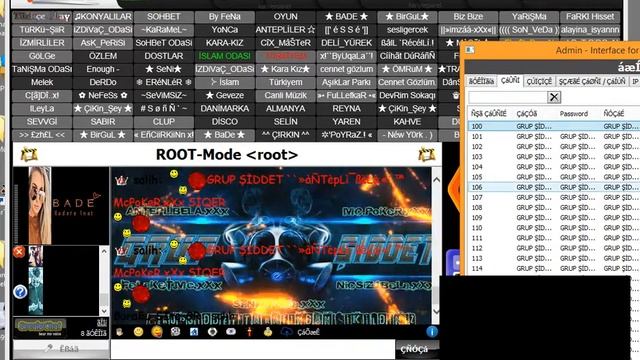Click the clapperboard icon right of ROOT-Mode title
Screen dimensions: 640x360
coord(427,155)
